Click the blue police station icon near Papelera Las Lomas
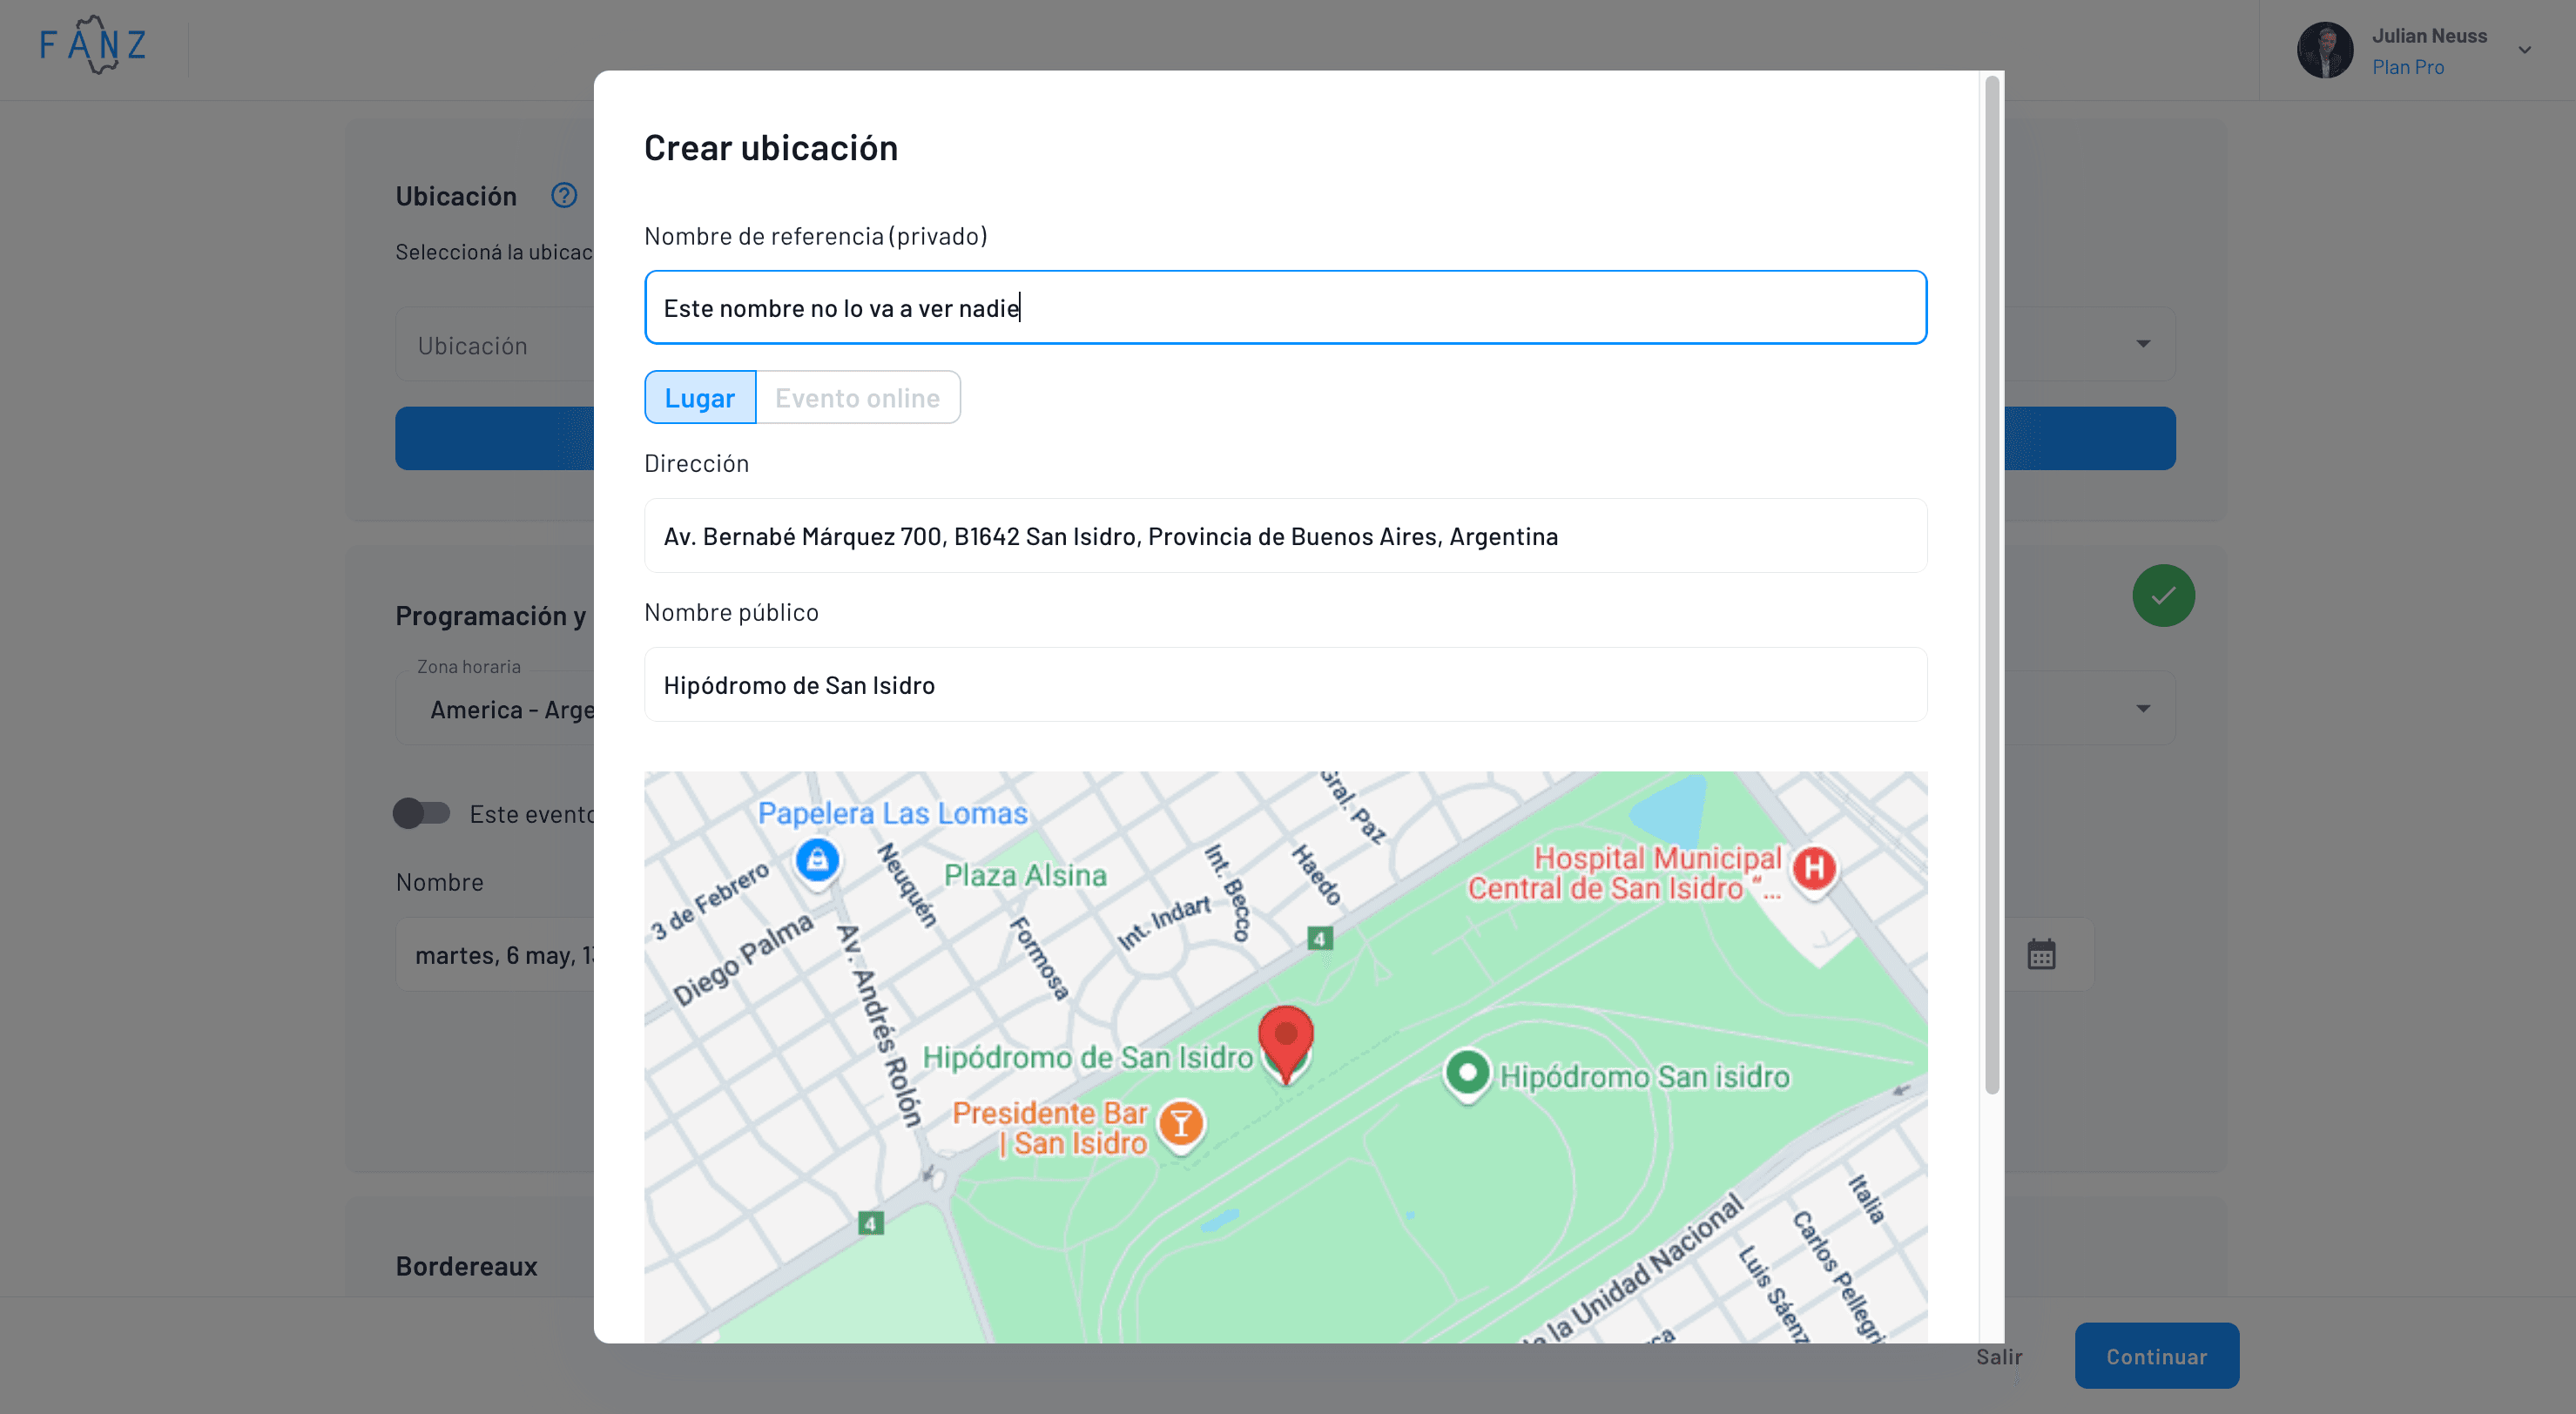This screenshot has width=2576, height=1414. 818,860
